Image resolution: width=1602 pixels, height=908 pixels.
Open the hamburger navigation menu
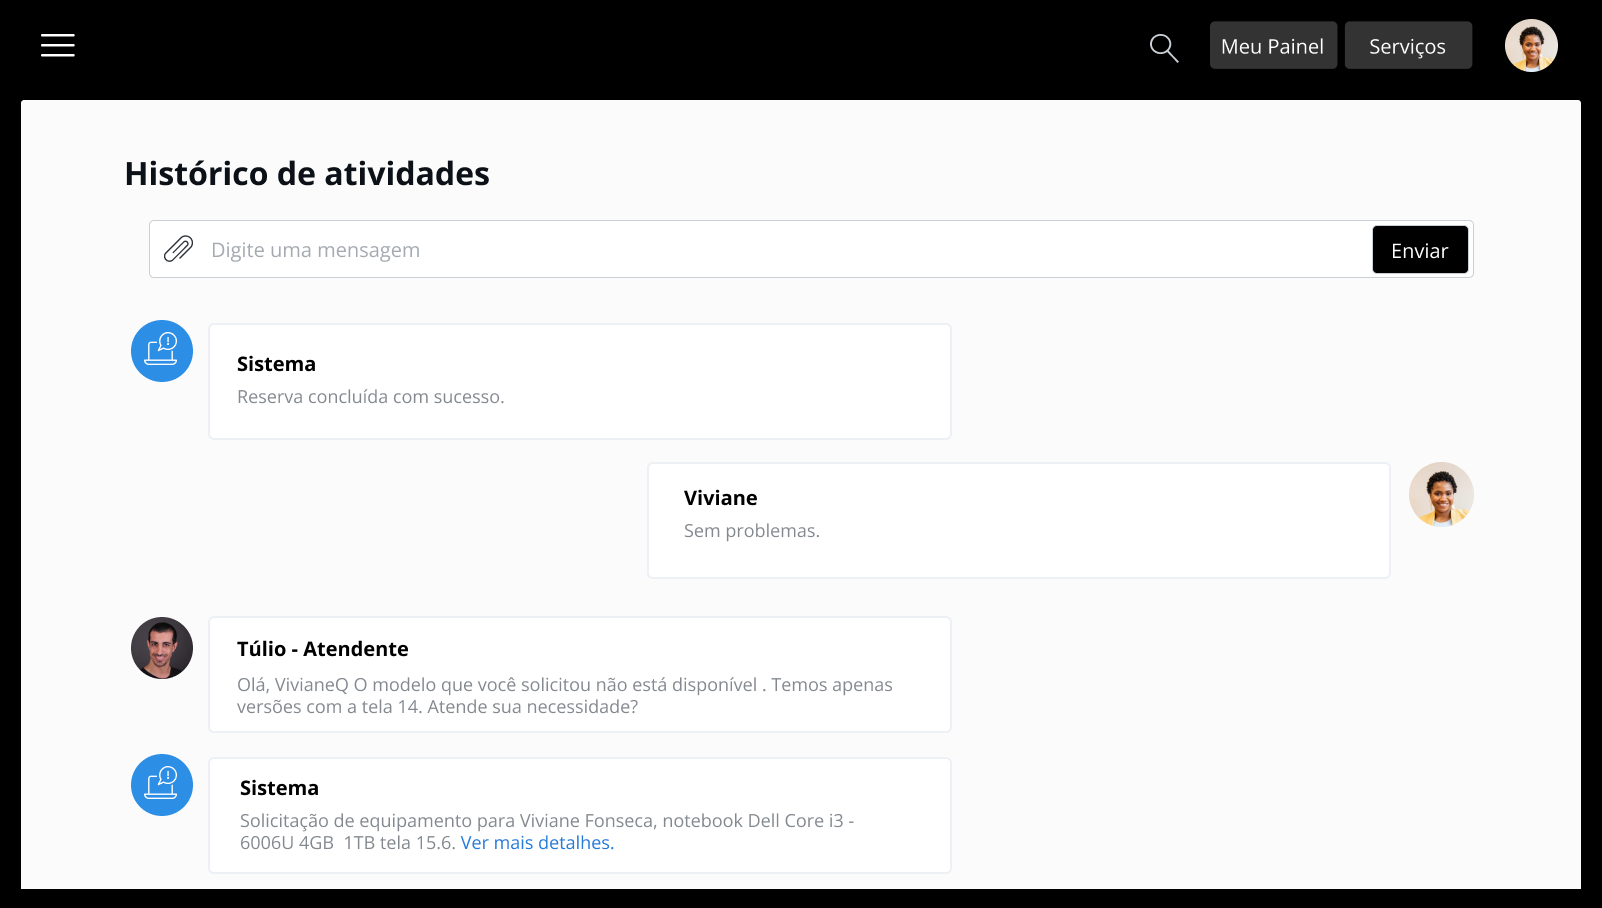pos(58,45)
